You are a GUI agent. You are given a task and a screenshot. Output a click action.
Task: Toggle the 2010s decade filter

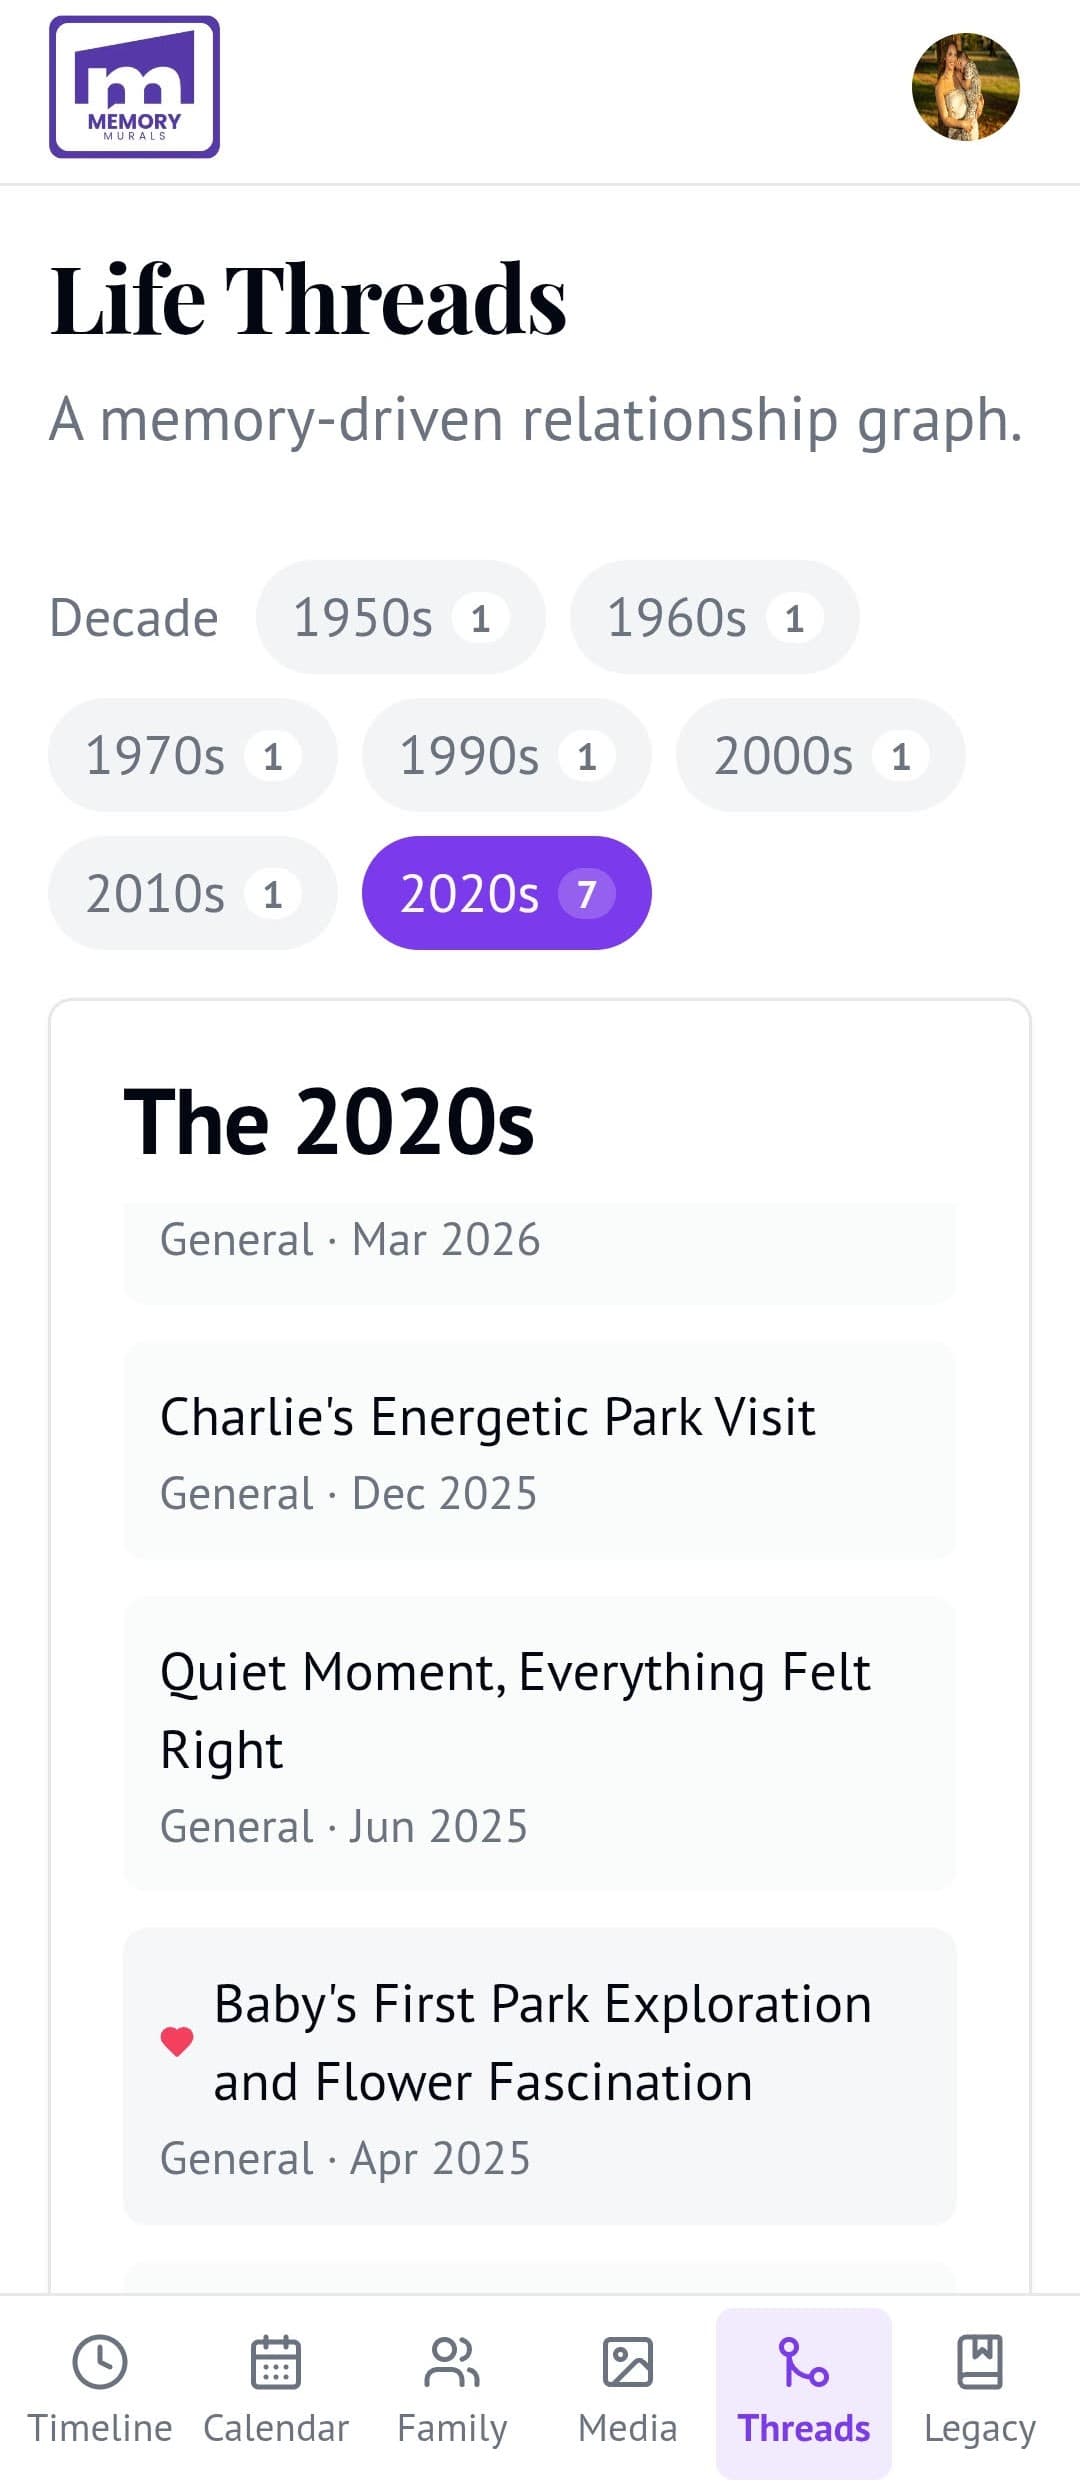[192, 892]
